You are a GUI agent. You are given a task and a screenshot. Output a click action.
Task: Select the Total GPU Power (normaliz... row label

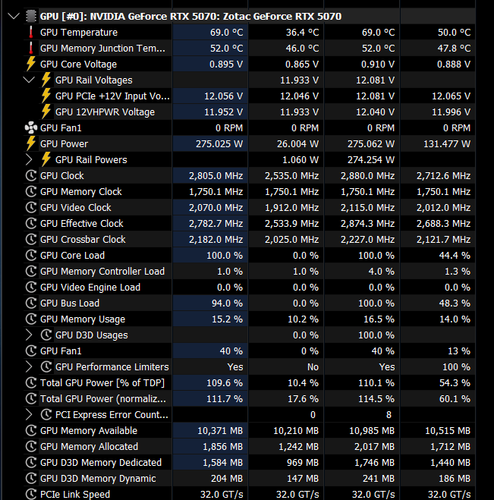pos(103,399)
